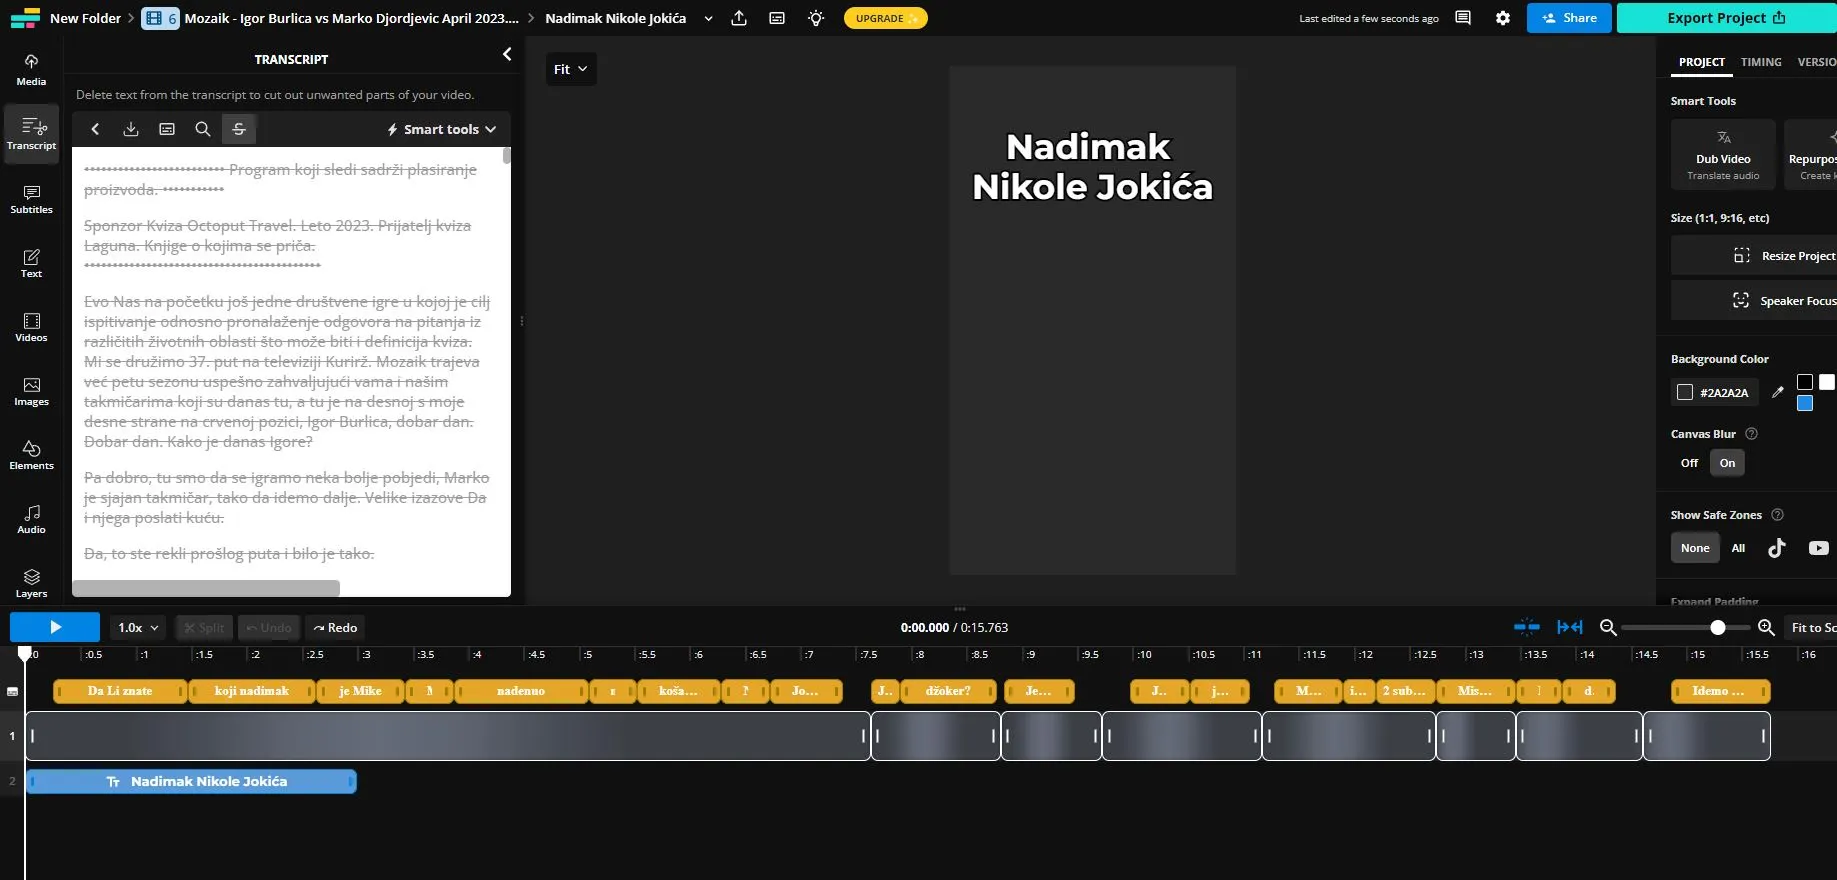
Task: Toggle subtitle track visibility icon
Action: point(12,691)
